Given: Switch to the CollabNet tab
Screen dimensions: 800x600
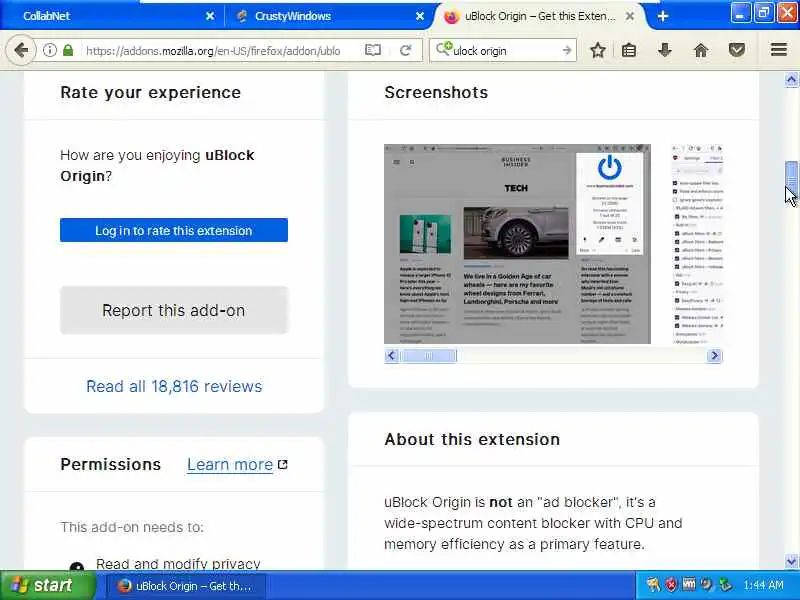Looking at the screenshot, I should 111,16.
